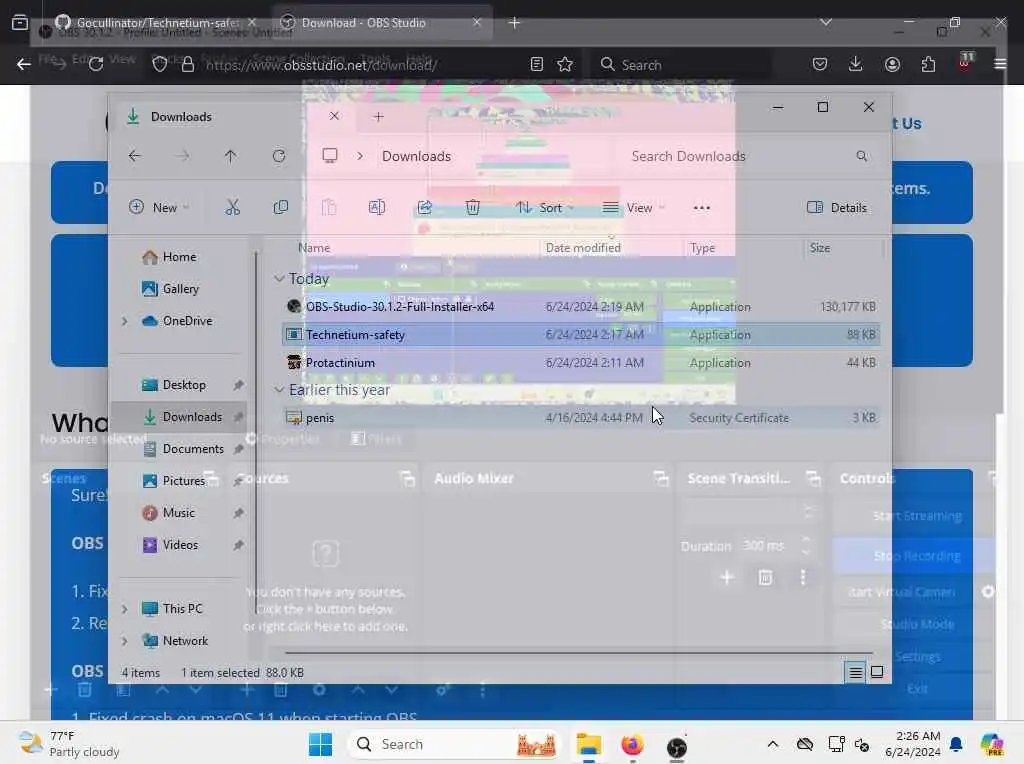This screenshot has width=1024, height=764.
Task: Go back in File Explorer
Action: pyautogui.click(x=135, y=156)
